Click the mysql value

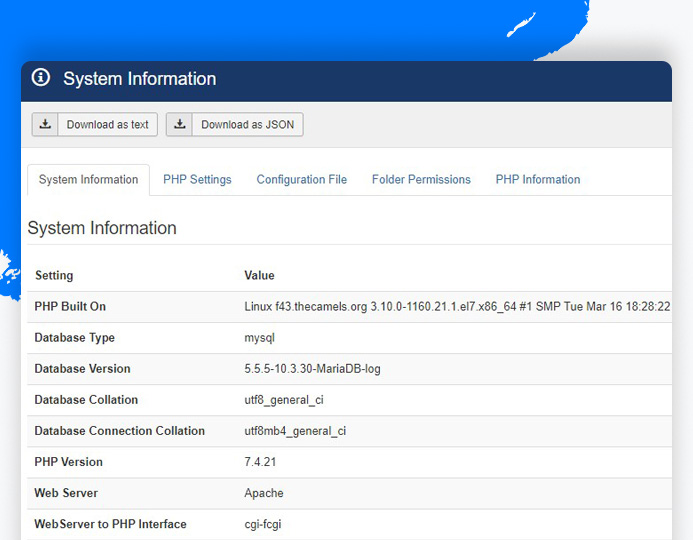coord(259,338)
